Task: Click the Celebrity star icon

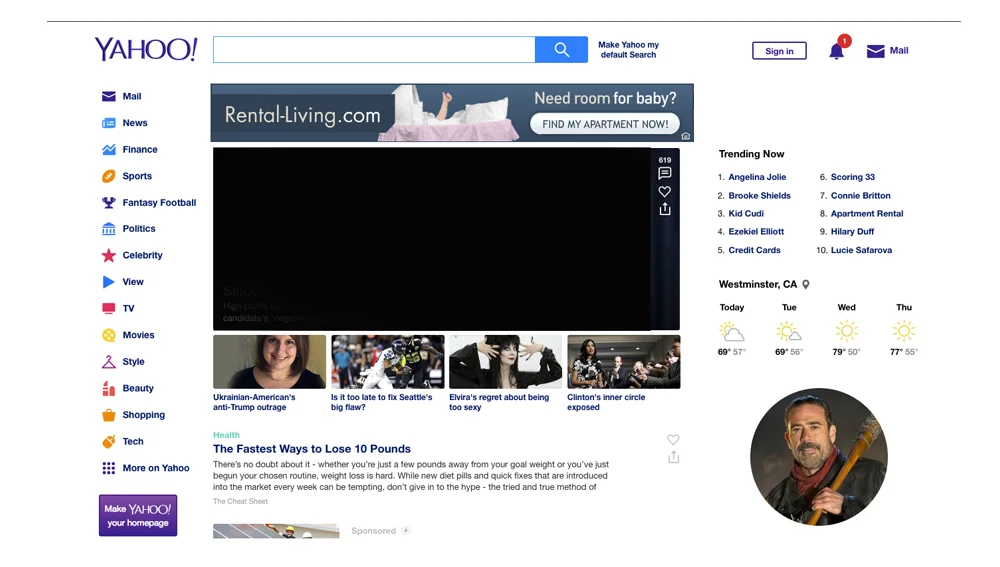Action: (x=109, y=256)
